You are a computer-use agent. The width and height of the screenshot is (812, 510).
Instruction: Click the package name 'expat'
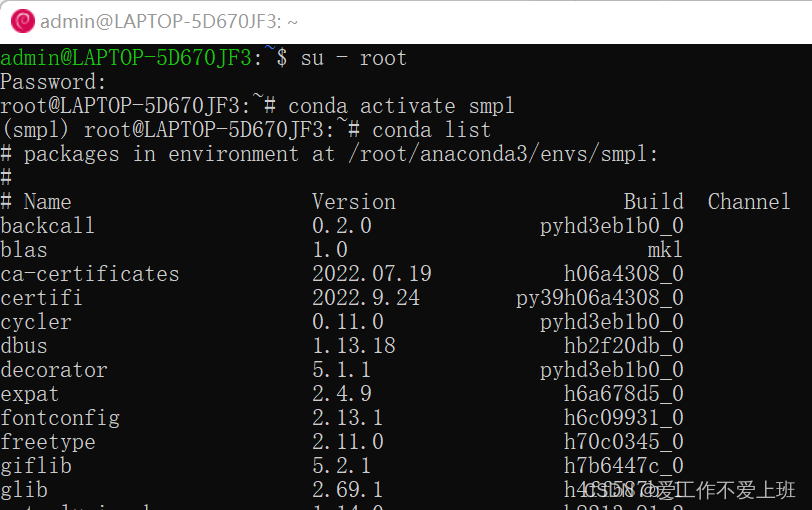click(30, 394)
